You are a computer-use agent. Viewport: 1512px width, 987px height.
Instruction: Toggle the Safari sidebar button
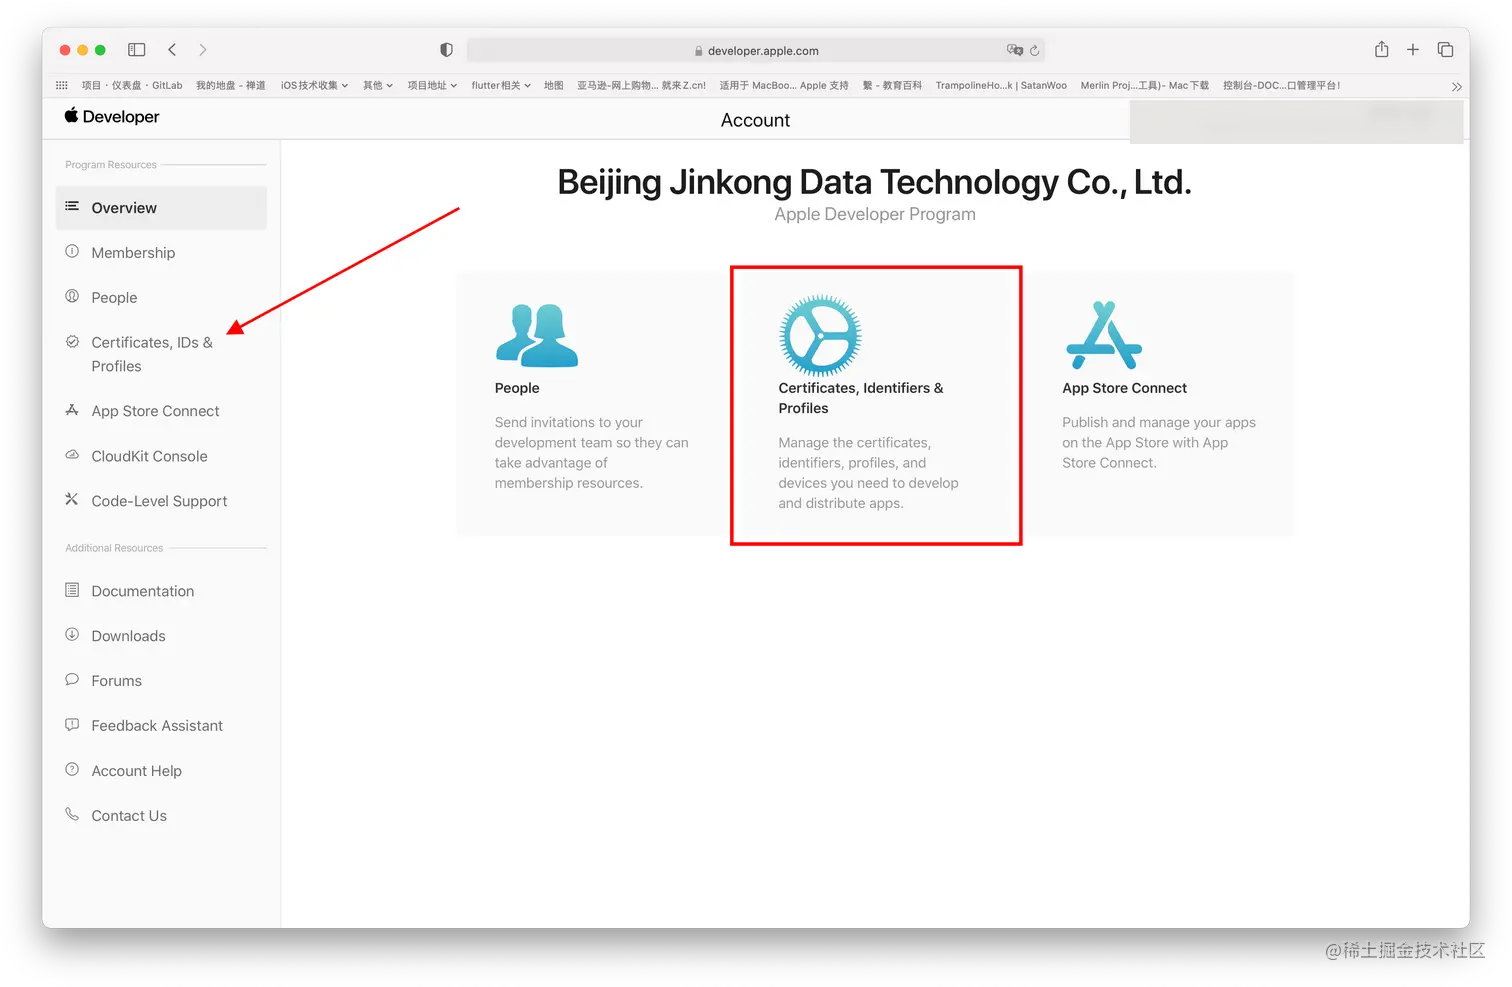(137, 50)
